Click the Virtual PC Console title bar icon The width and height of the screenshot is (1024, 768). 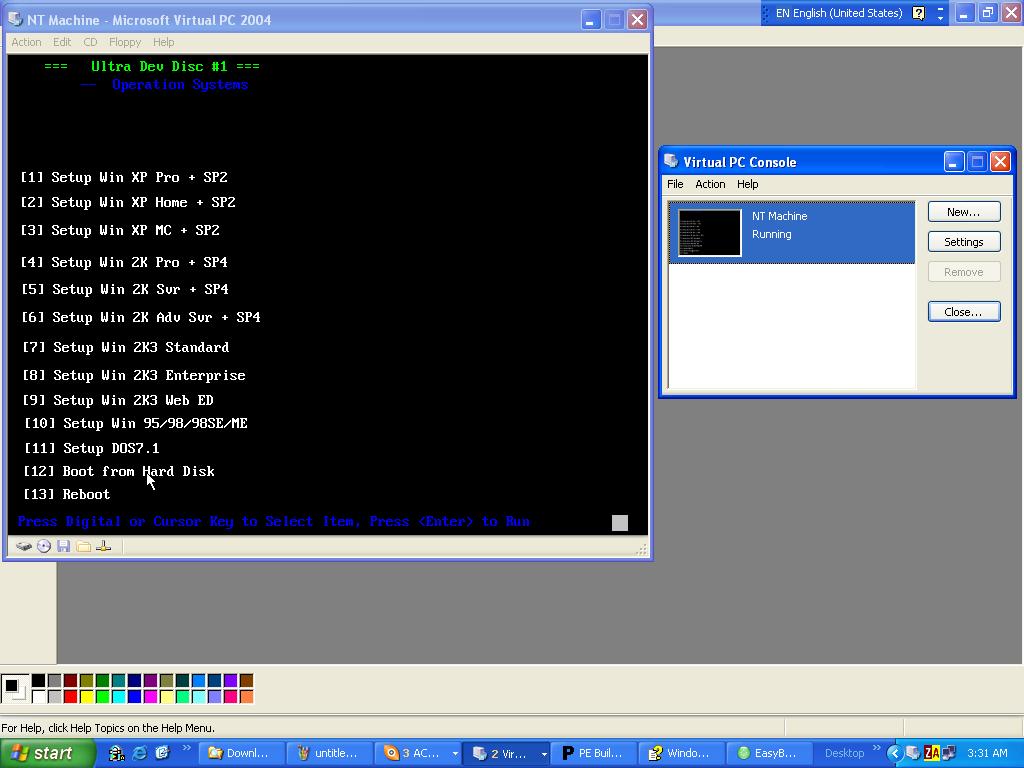(671, 161)
